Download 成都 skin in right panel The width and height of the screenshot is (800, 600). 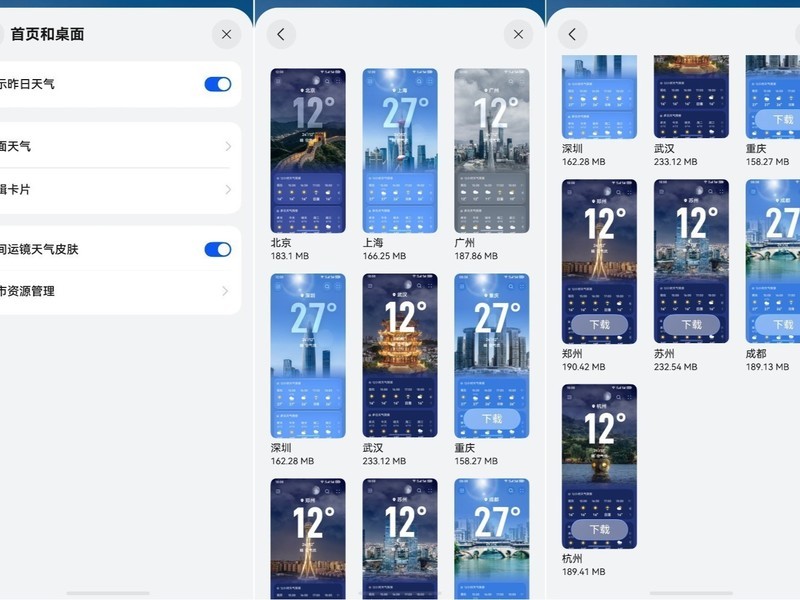780,324
